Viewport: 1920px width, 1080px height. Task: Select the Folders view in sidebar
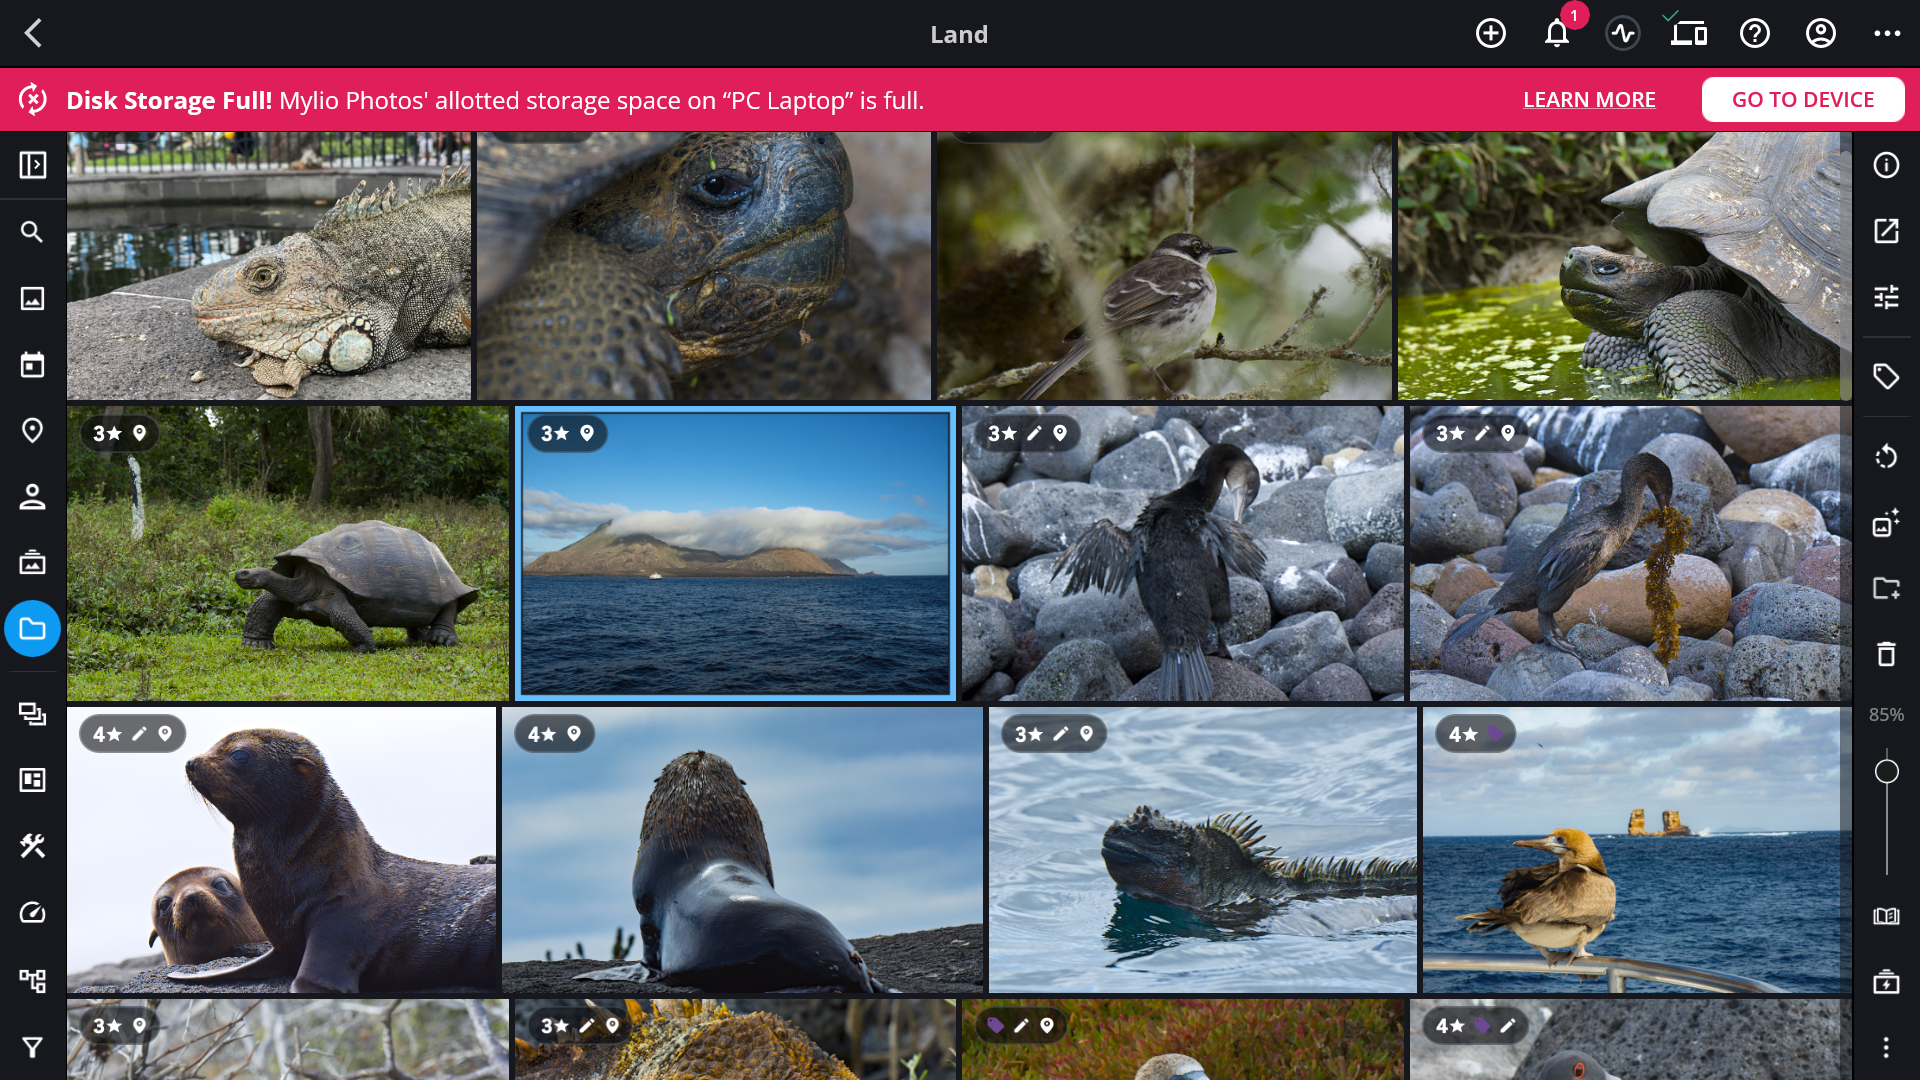pos(32,629)
